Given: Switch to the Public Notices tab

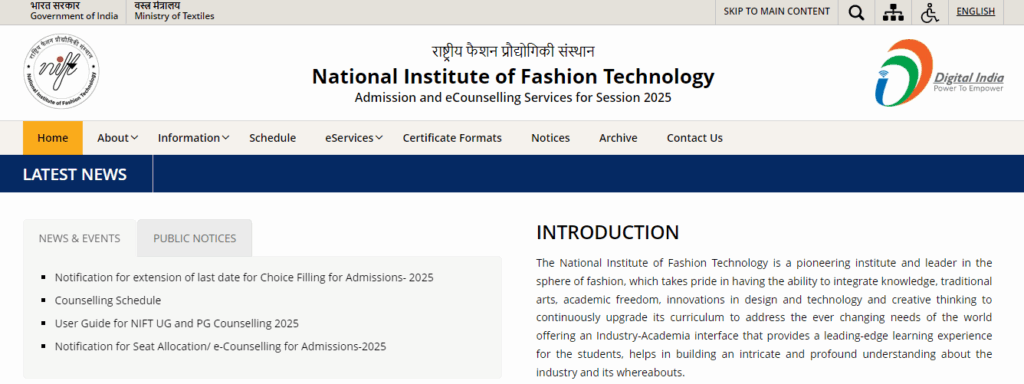Looking at the screenshot, I should [195, 238].
